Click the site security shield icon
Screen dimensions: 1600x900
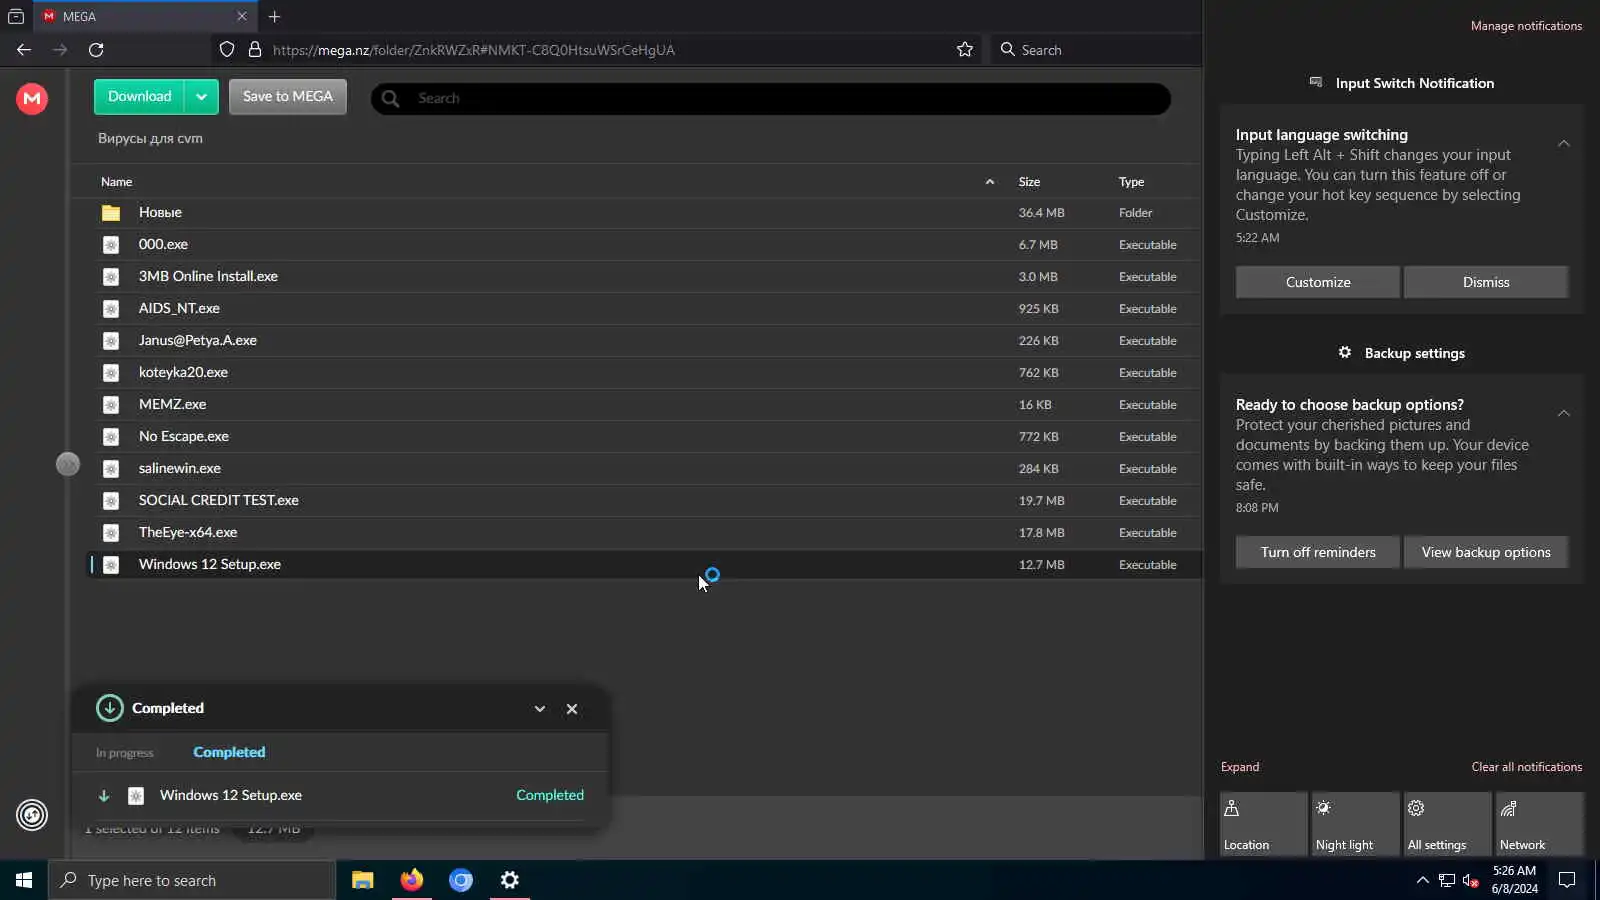point(227,50)
